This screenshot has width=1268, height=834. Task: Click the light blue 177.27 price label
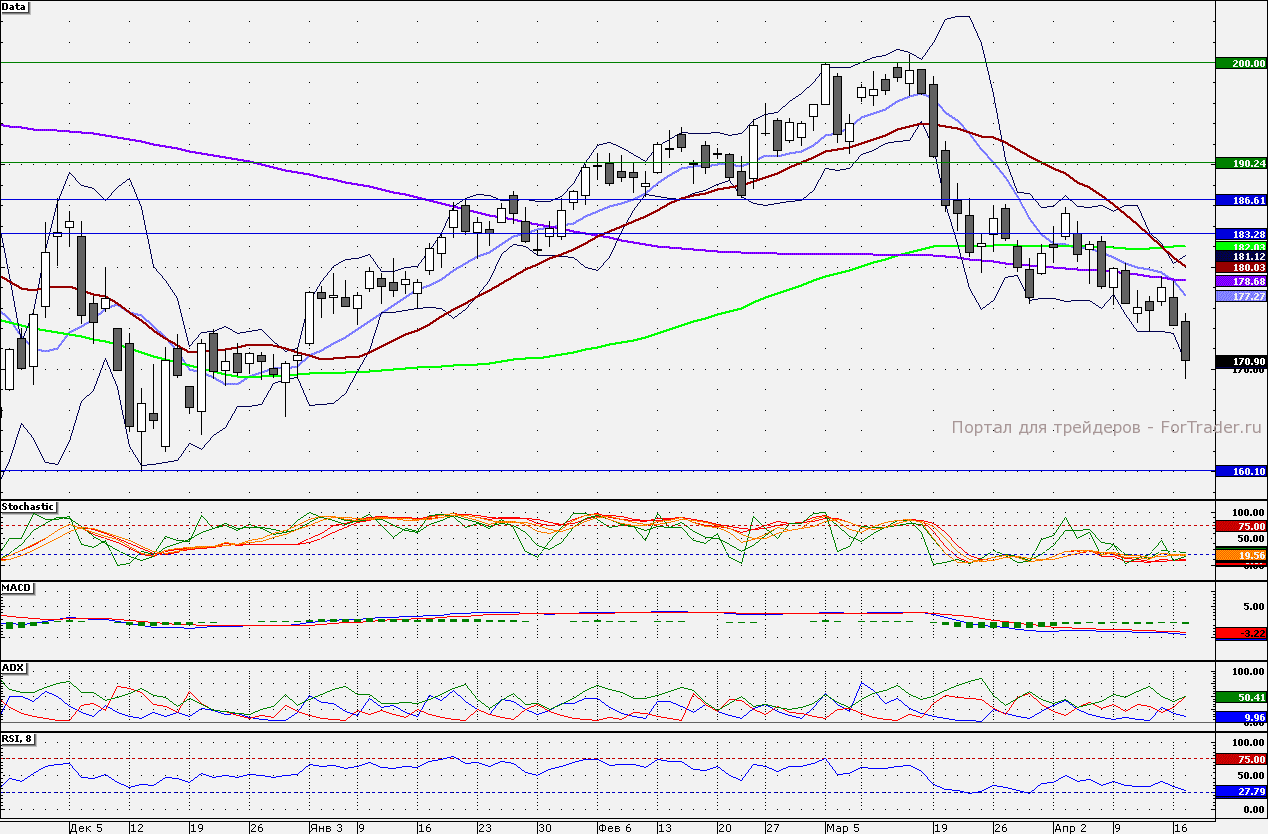[1241, 296]
